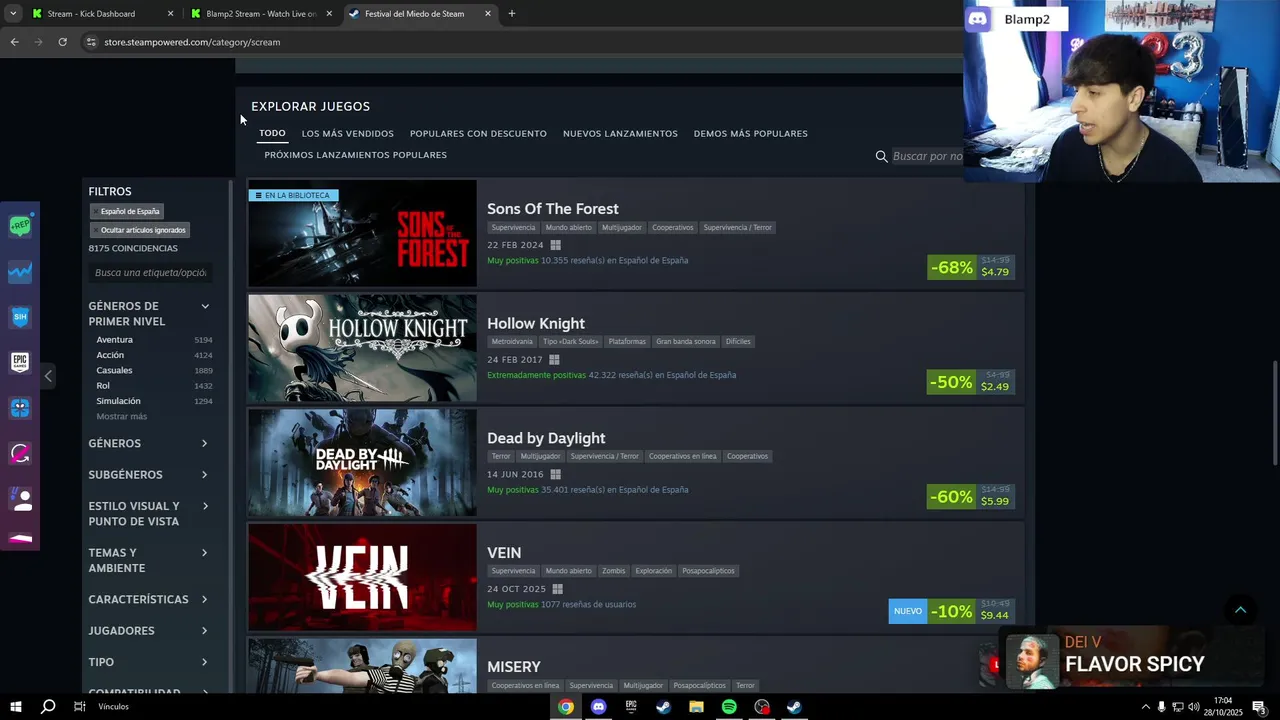Open the pink circular arrow sidebar icon

pyautogui.click(x=20, y=453)
